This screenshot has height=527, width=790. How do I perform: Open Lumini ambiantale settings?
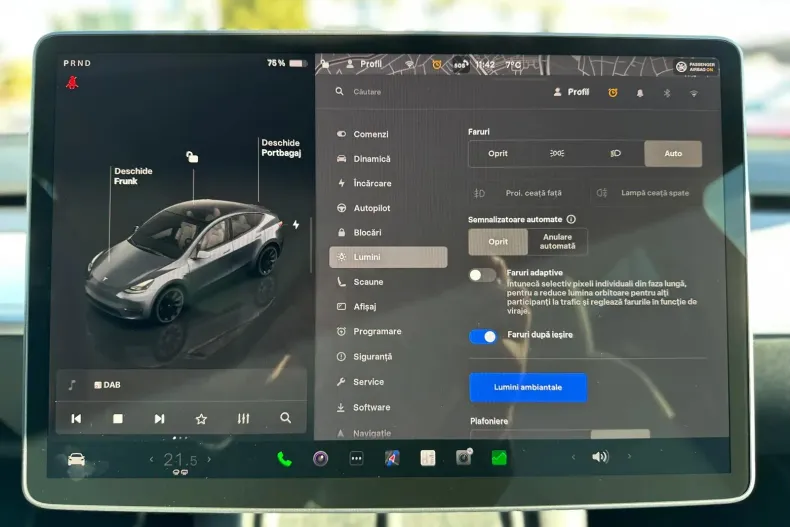[x=528, y=387]
